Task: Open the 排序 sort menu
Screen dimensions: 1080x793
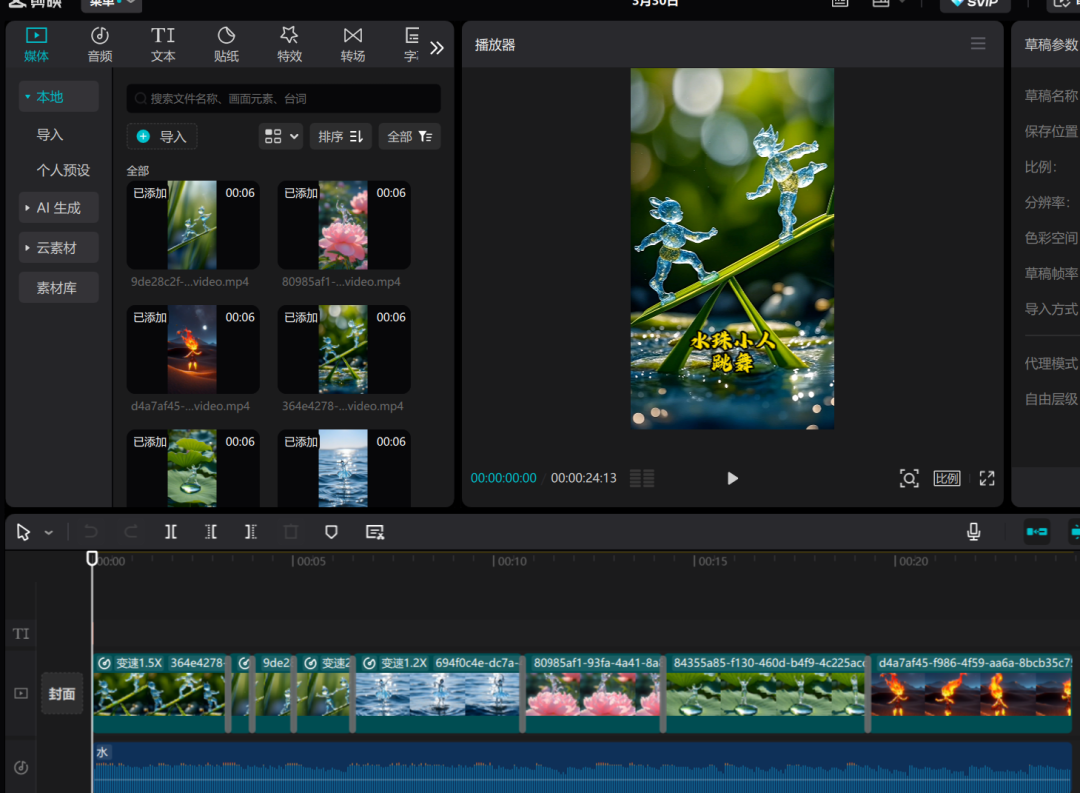Action: pyautogui.click(x=340, y=136)
